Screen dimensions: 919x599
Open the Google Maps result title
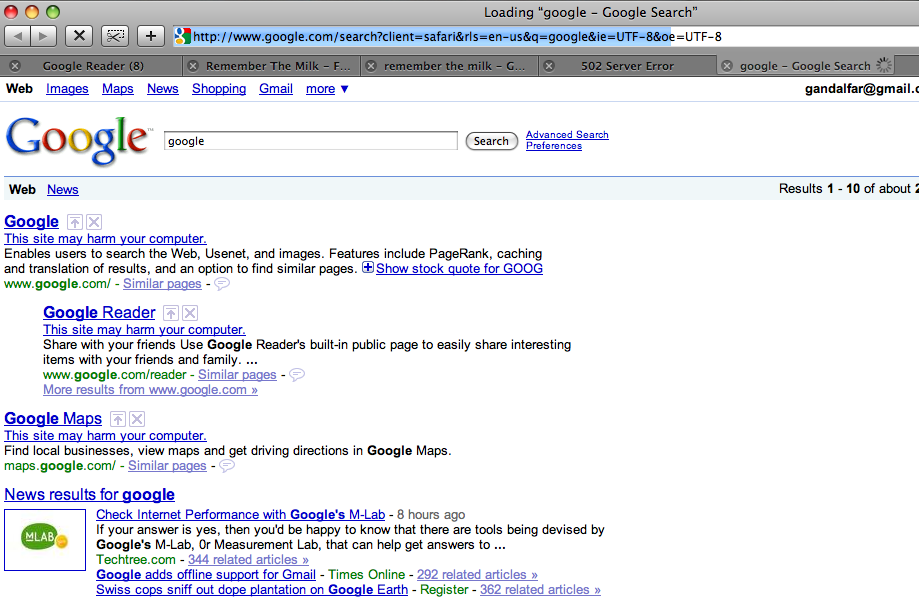(53, 418)
